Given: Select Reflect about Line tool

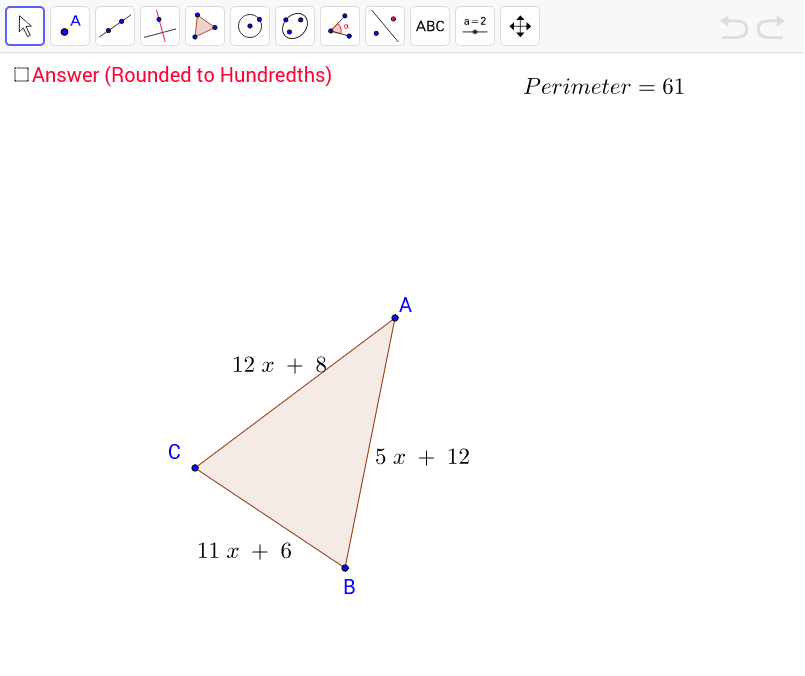Looking at the screenshot, I should [x=385, y=26].
